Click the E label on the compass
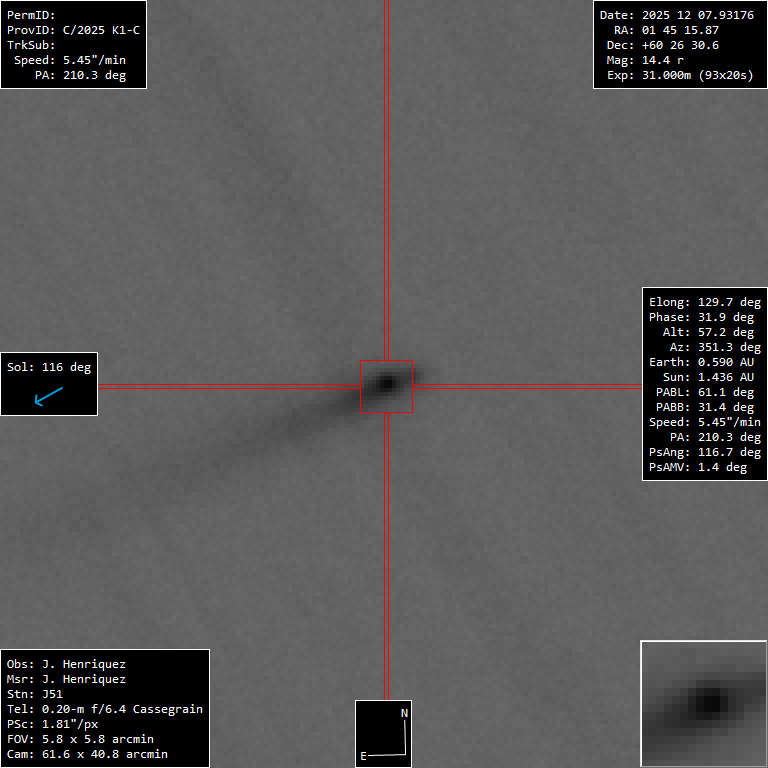This screenshot has height=768, width=768. click(364, 756)
